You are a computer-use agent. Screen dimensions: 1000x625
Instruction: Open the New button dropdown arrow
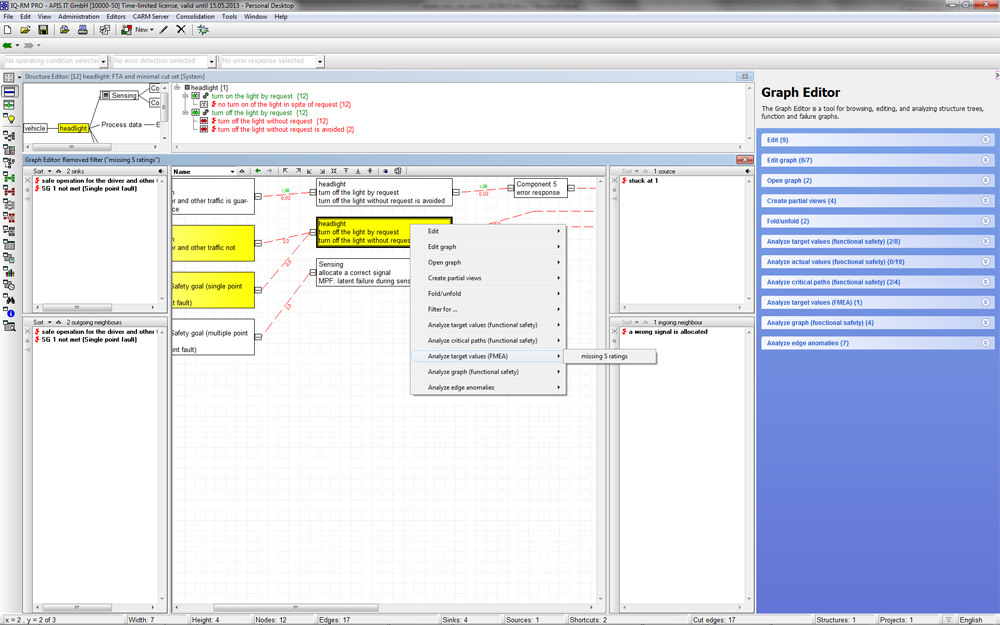point(152,30)
